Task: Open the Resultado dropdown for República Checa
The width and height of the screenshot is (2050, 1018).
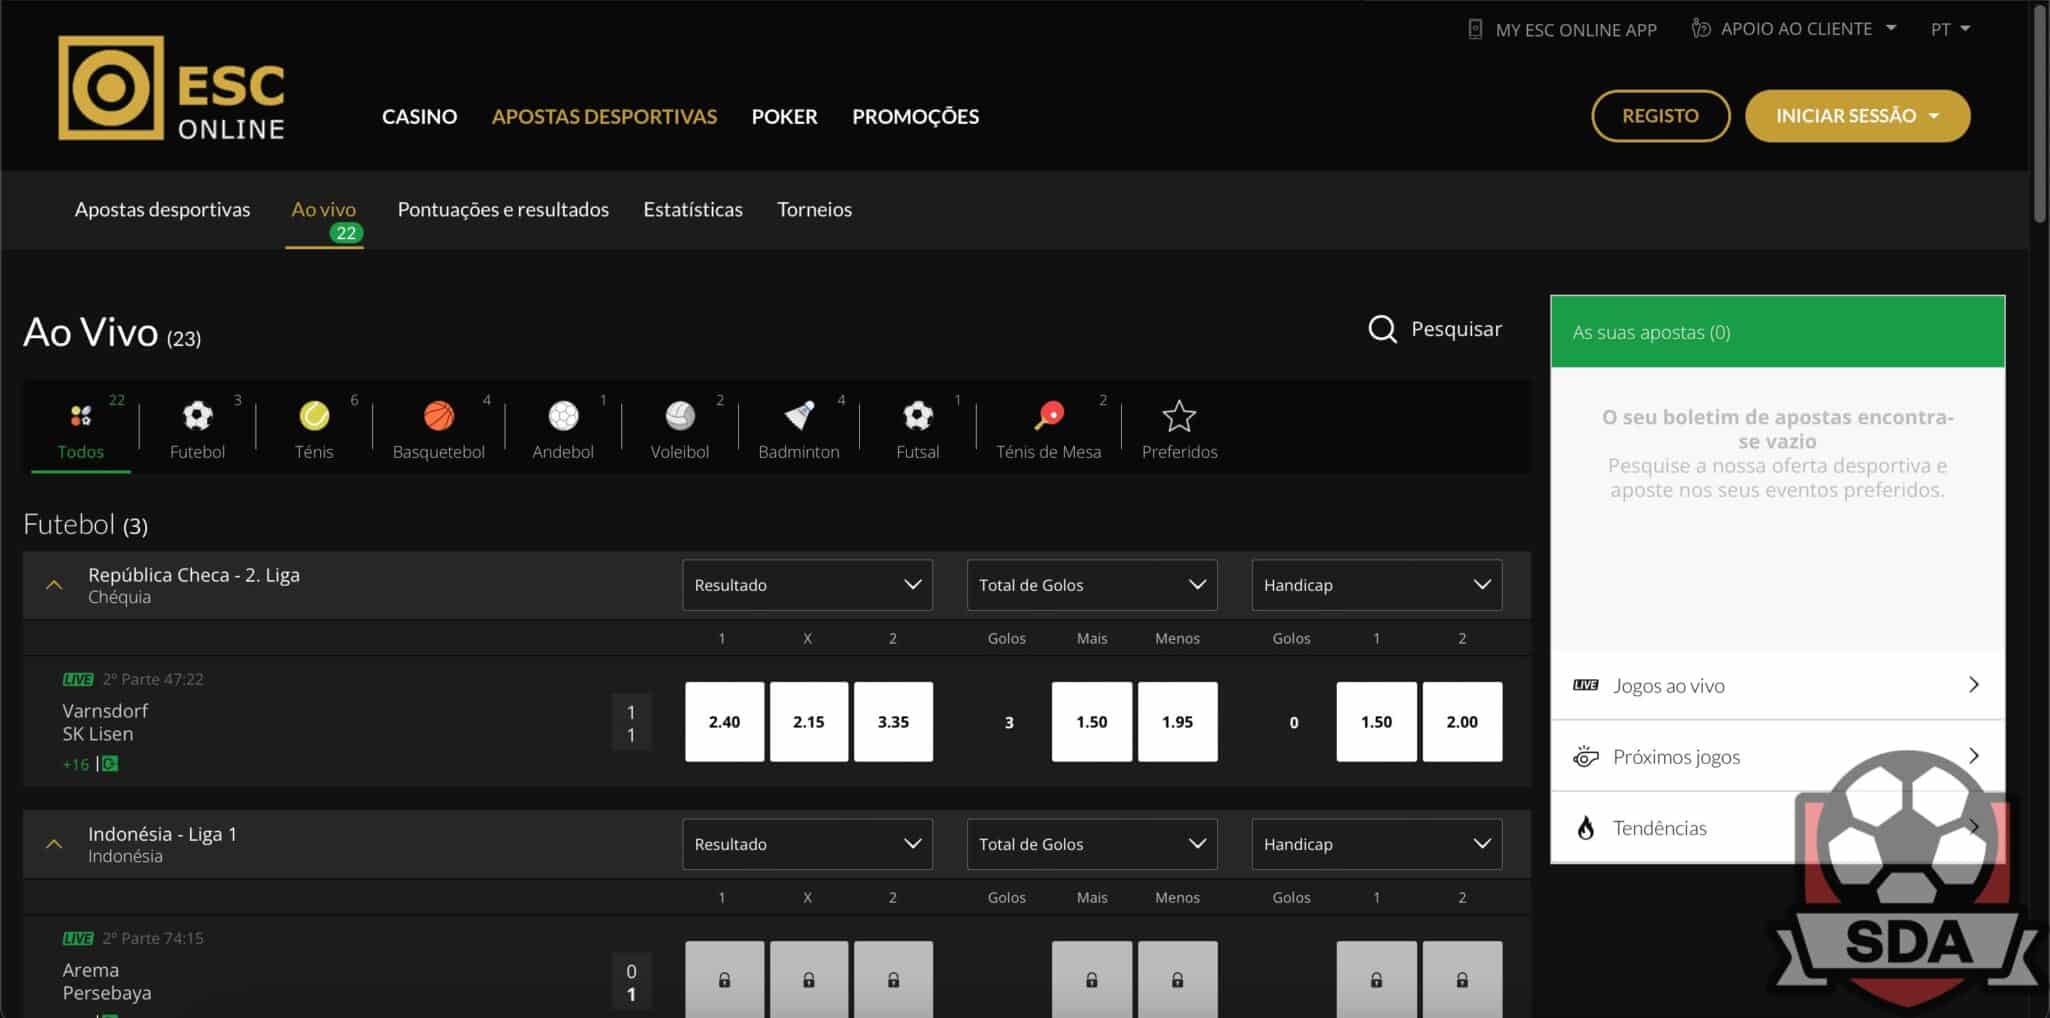Action: pos(807,585)
